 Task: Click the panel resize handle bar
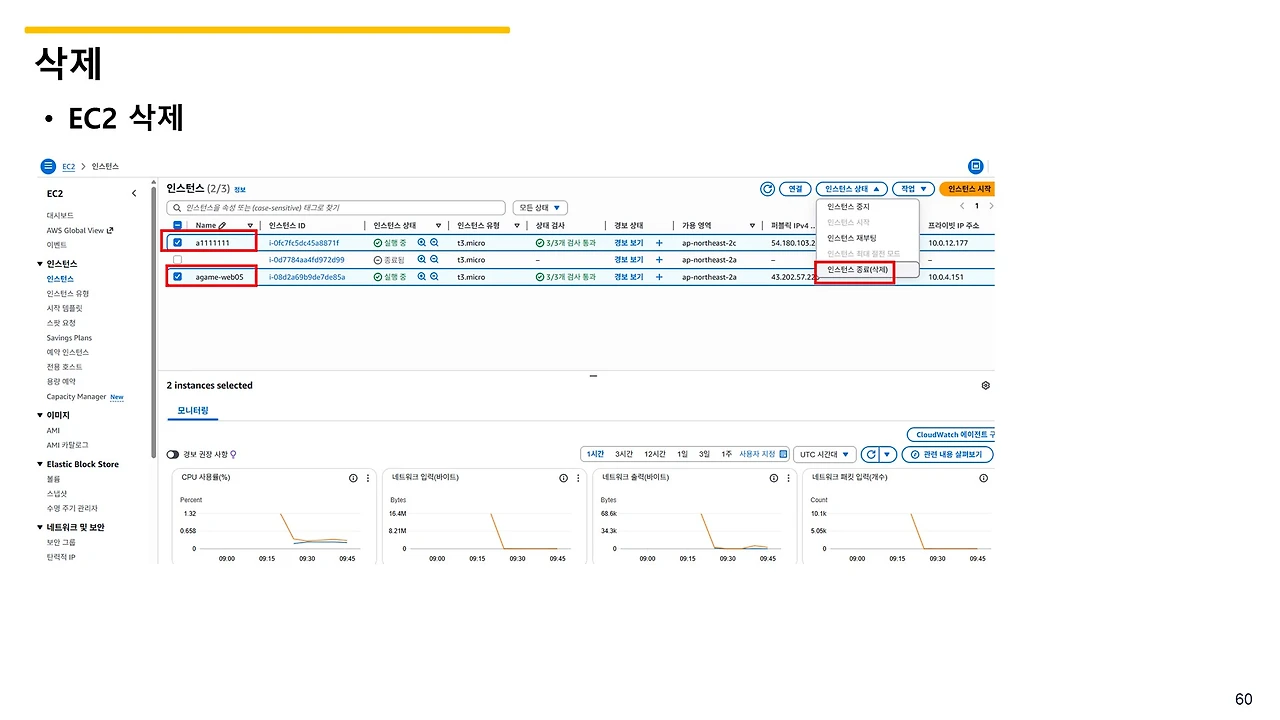coord(593,375)
